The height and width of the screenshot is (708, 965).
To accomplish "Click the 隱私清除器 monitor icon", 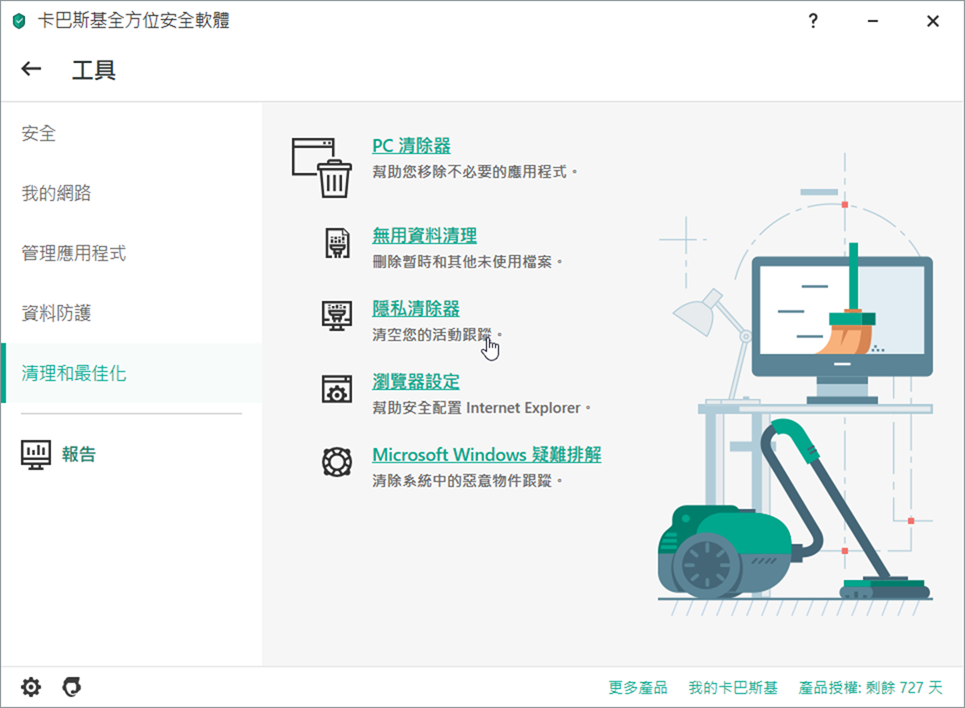I will pyautogui.click(x=336, y=316).
